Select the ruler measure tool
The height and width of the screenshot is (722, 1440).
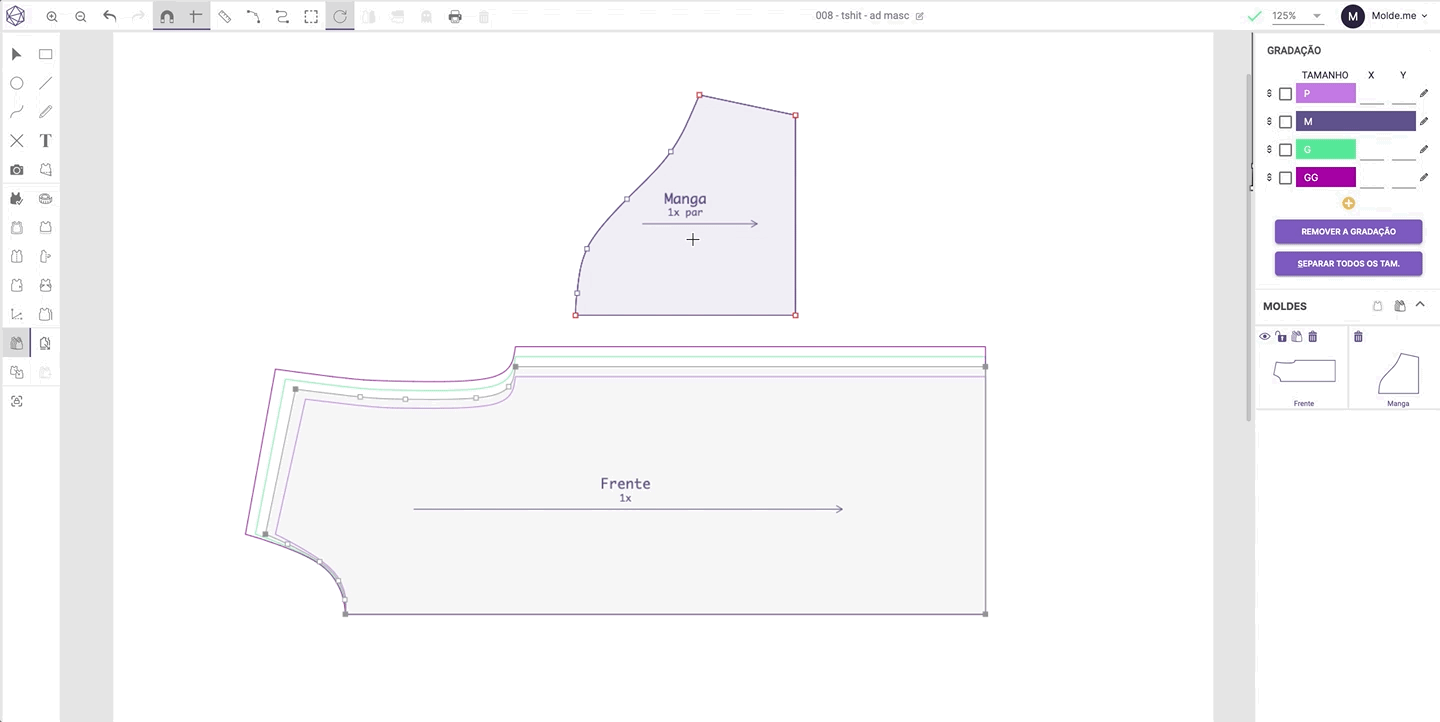[225, 17]
